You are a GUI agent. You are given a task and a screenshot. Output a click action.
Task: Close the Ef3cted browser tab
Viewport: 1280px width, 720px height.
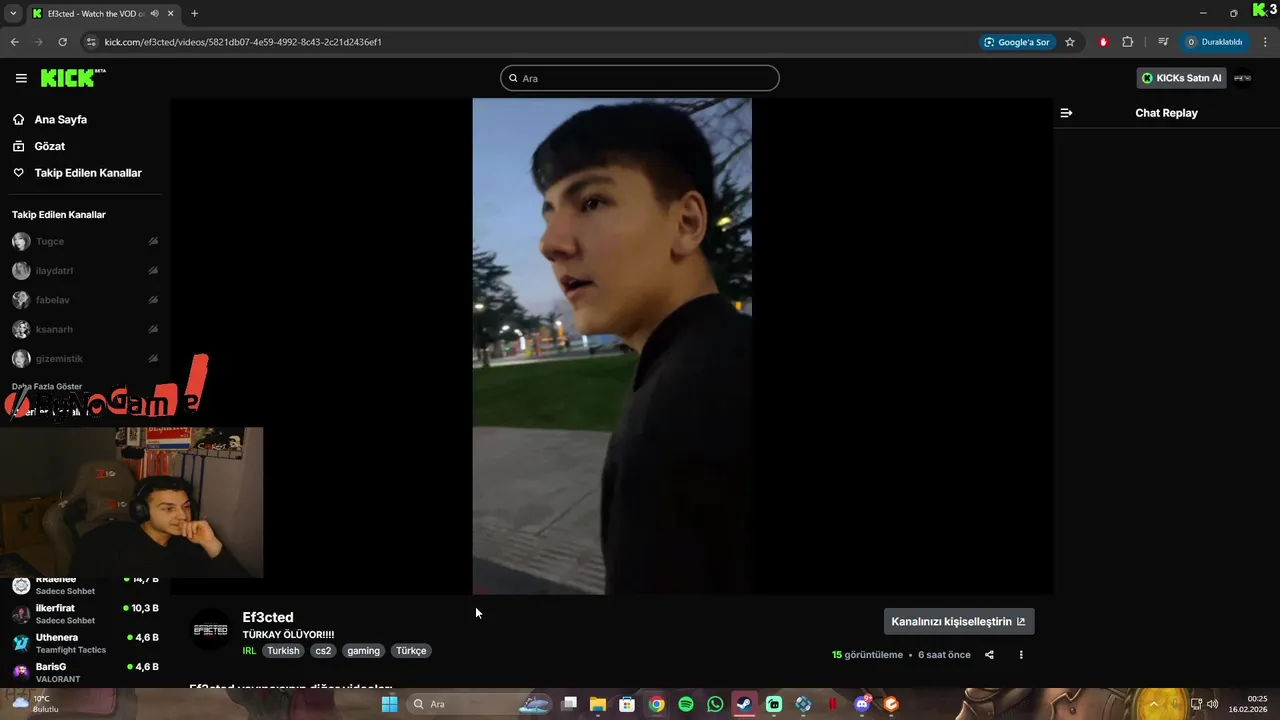pos(172,13)
